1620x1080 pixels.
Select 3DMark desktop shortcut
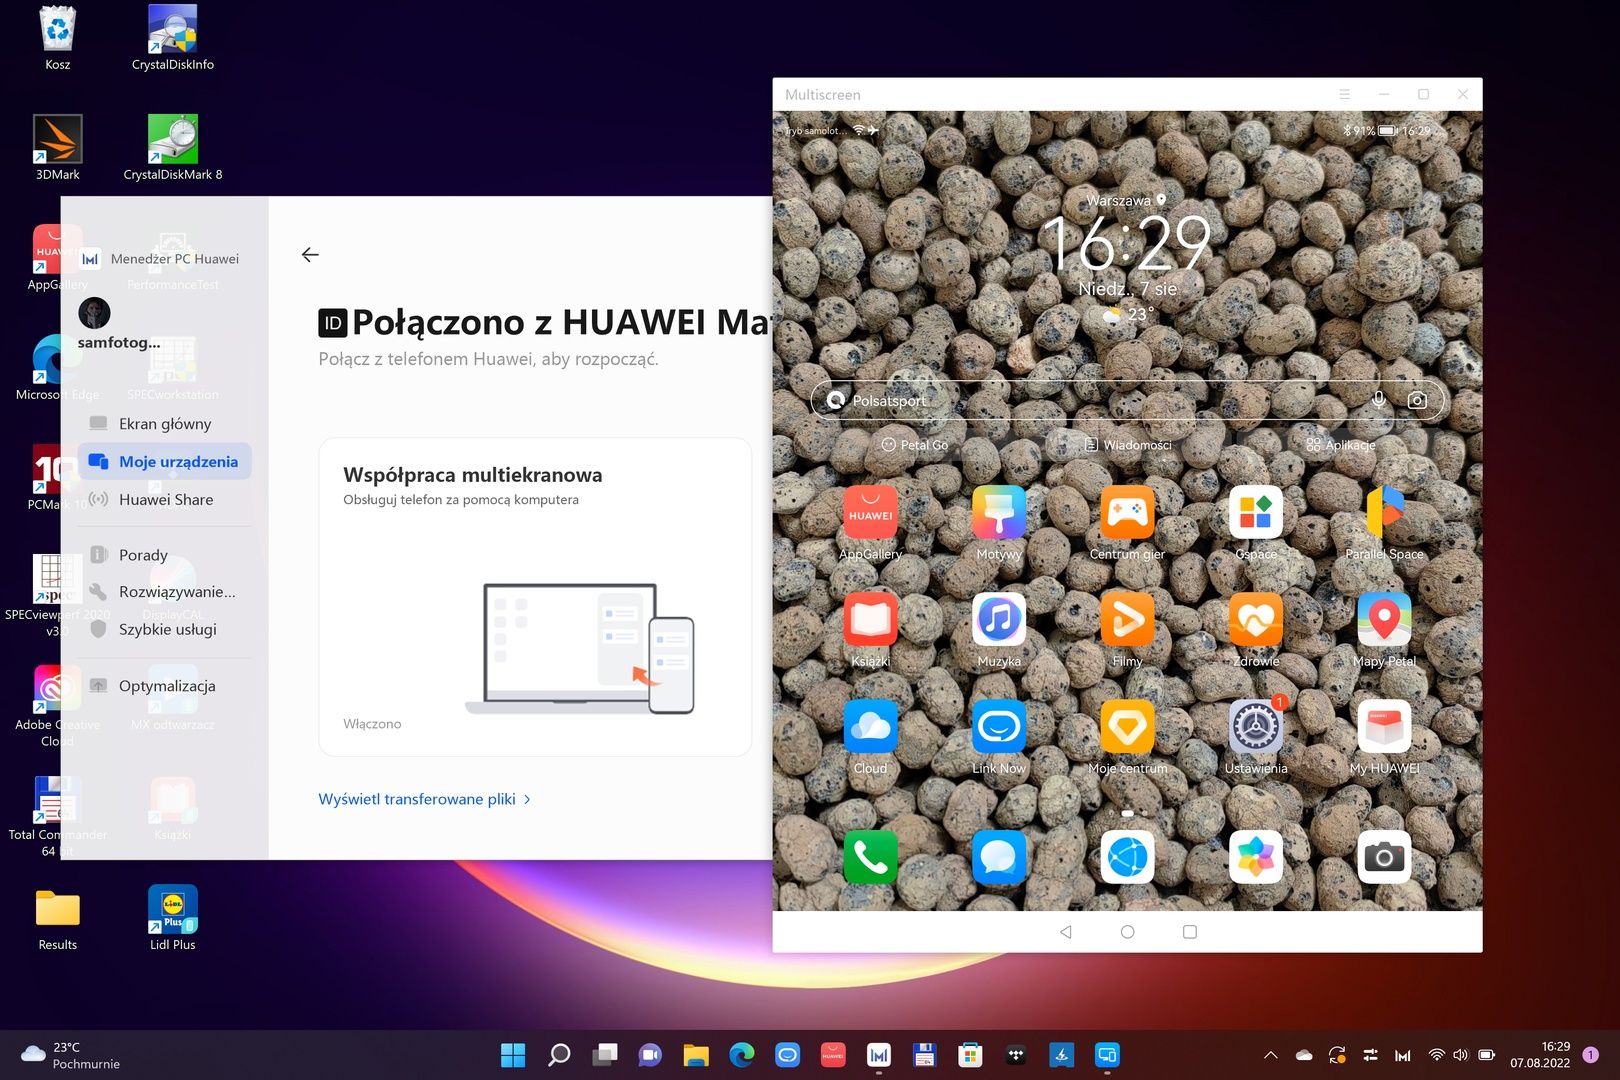click(58, 148)
